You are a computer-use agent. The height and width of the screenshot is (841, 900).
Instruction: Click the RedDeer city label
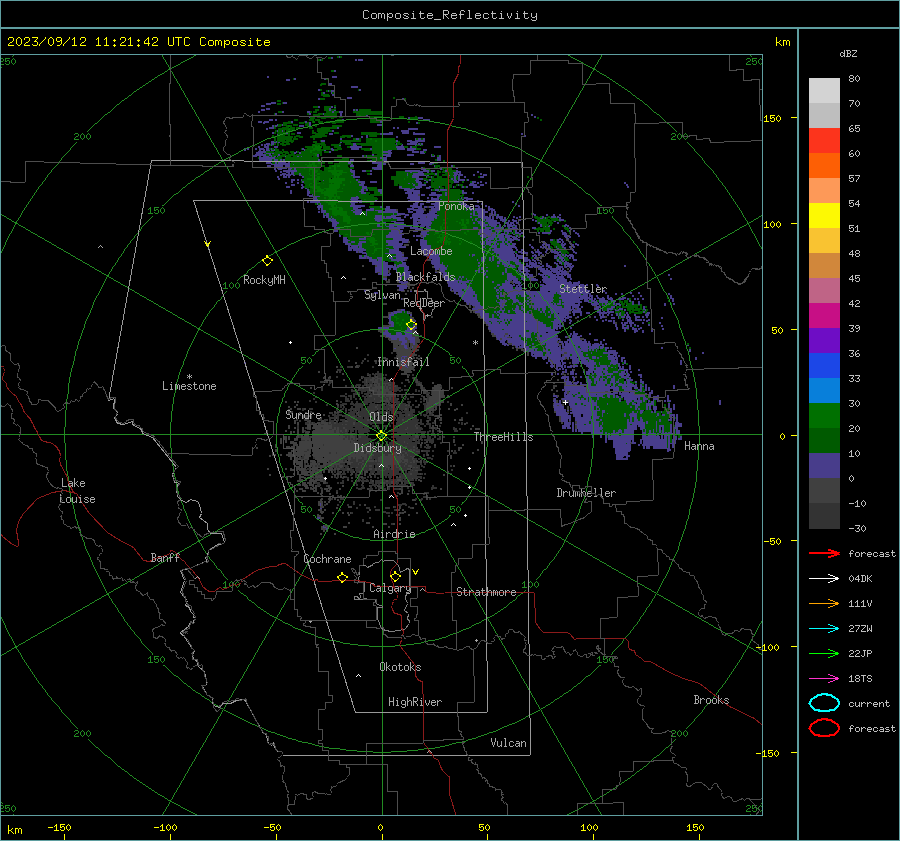point(424,303)
